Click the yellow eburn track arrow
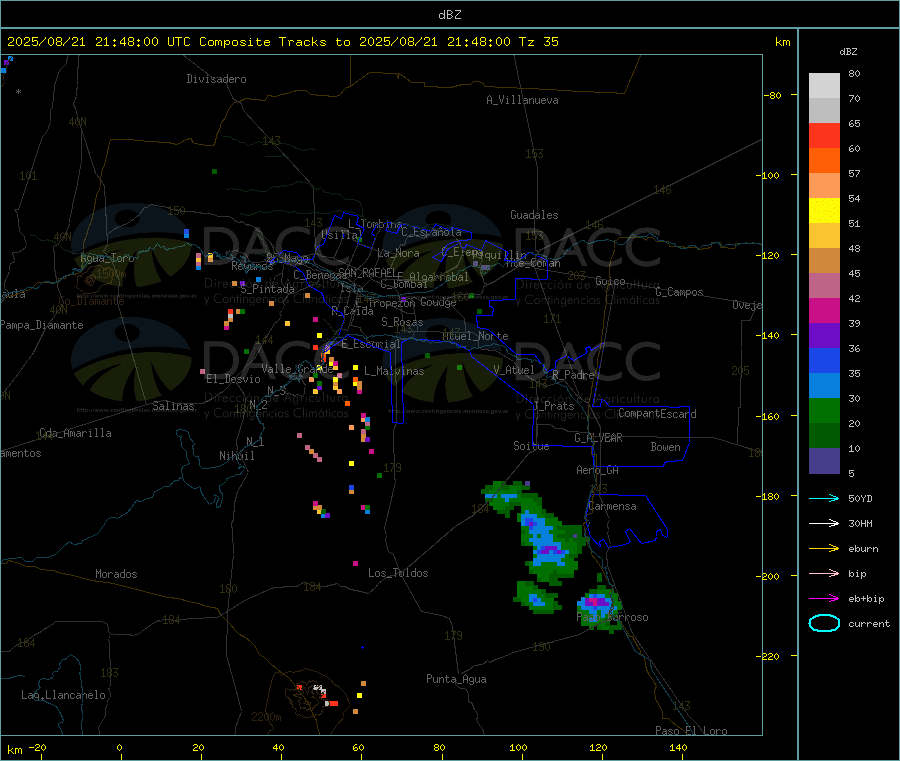900x761 pixels. pyautogui.click(x=824, y=549)
